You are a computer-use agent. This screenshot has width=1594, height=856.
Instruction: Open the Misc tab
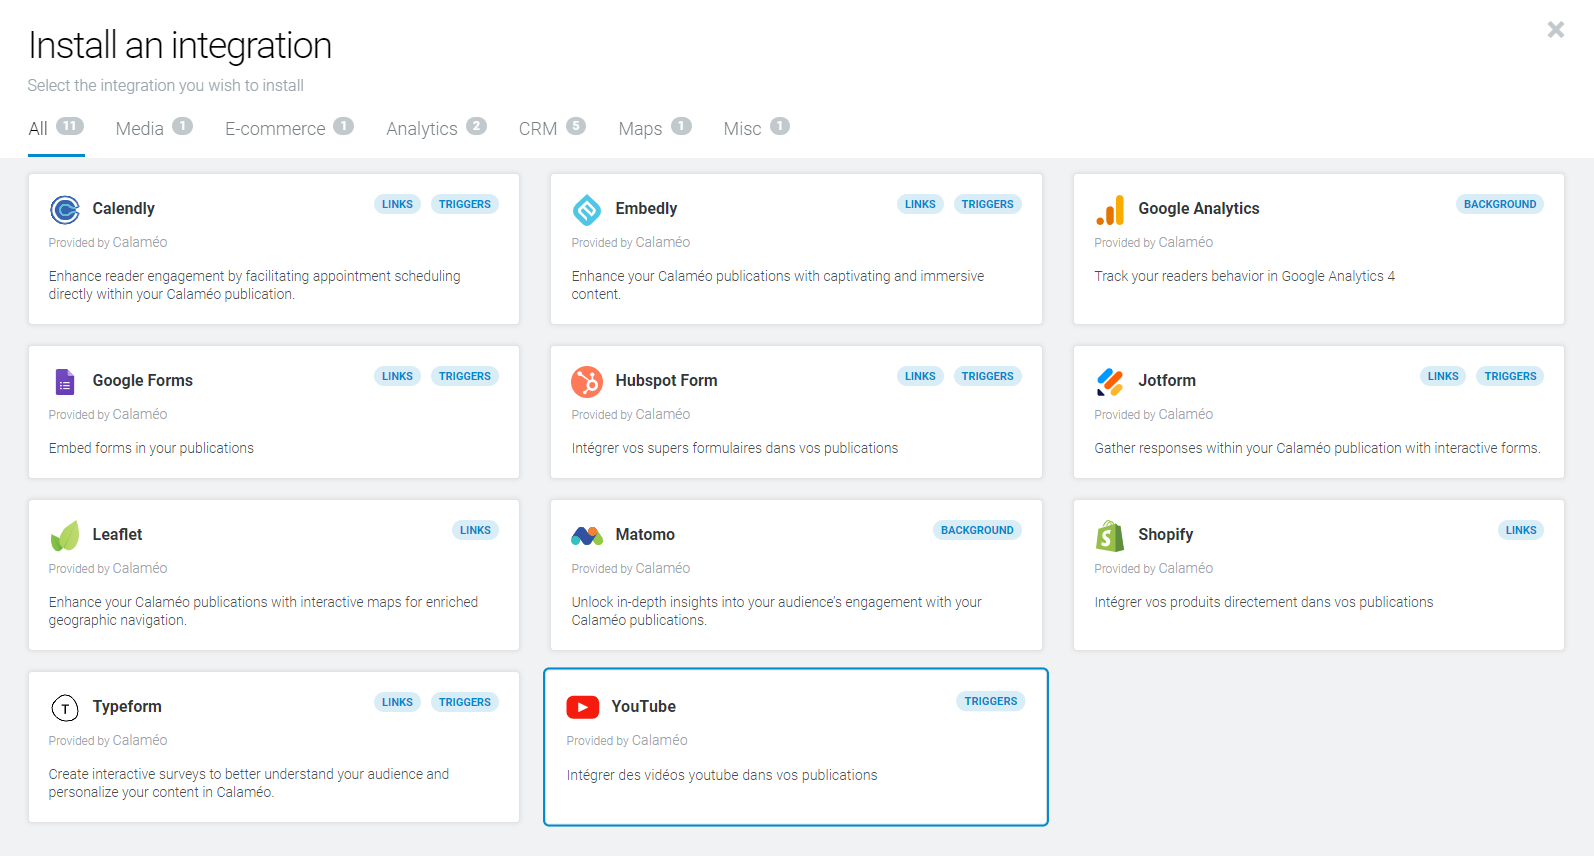pyautogui.click(x=756, y=129)
